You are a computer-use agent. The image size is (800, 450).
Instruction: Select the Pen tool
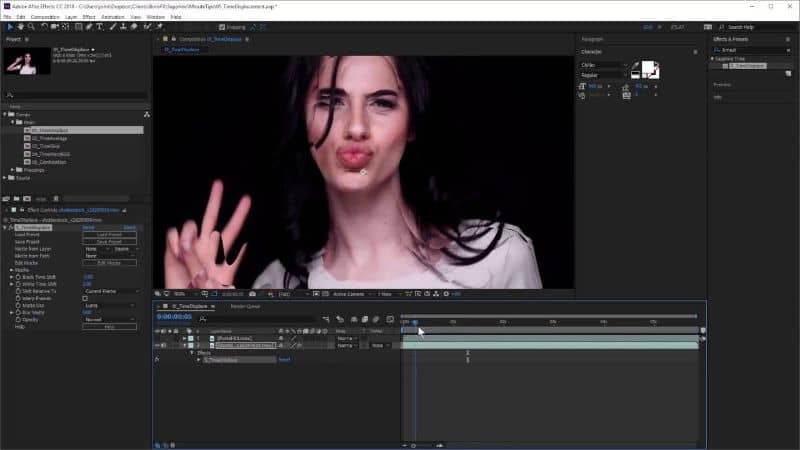tap(89, 27)
